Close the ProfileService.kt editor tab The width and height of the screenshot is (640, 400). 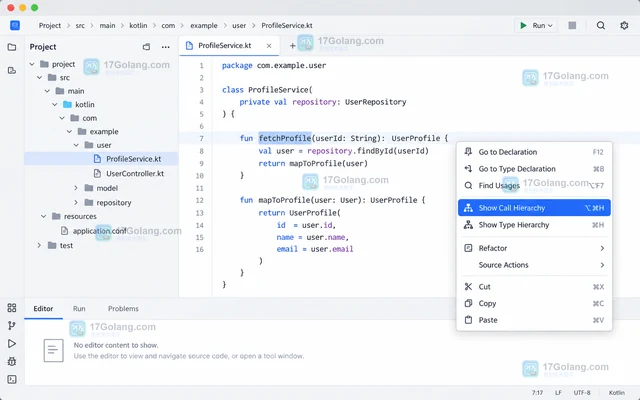pyautogui.click(x=269, y=46)
